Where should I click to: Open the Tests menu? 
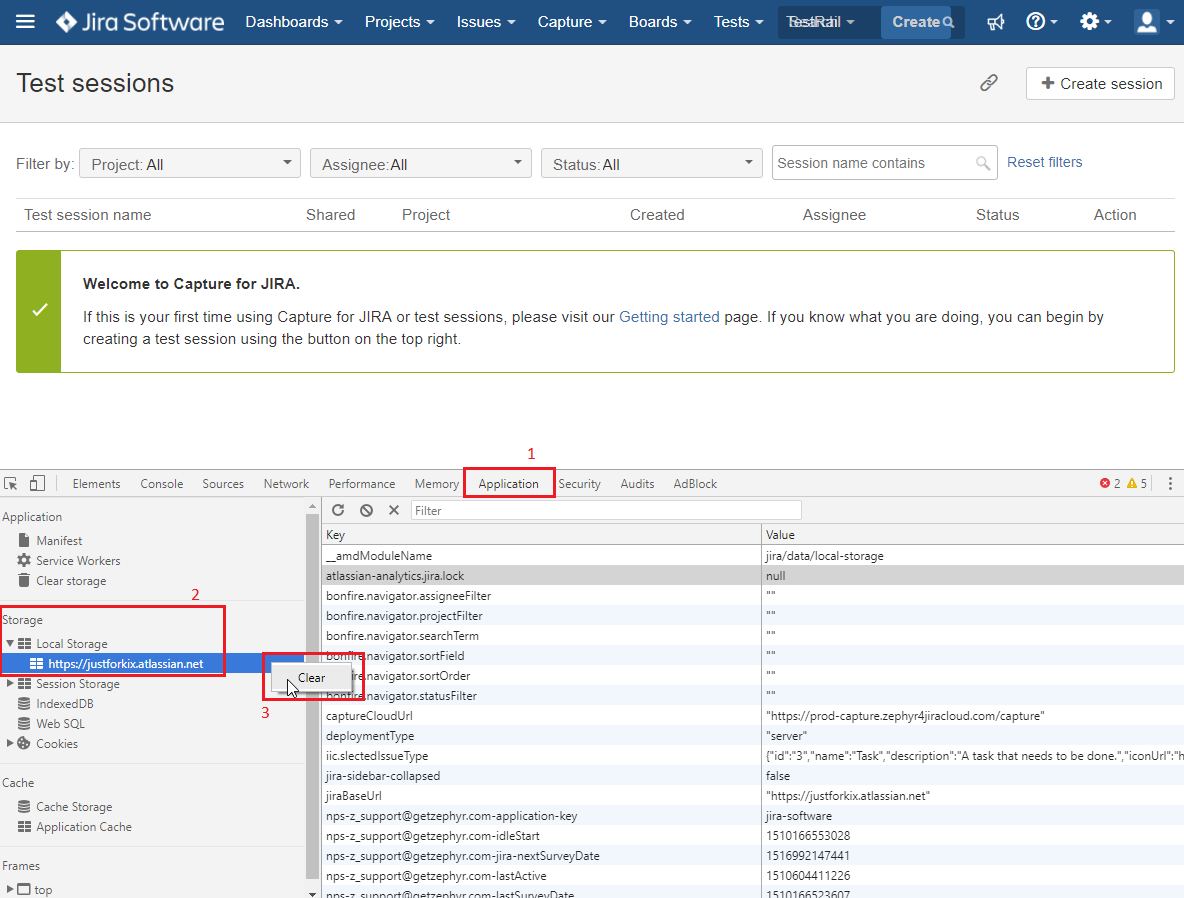pos(738,22)
